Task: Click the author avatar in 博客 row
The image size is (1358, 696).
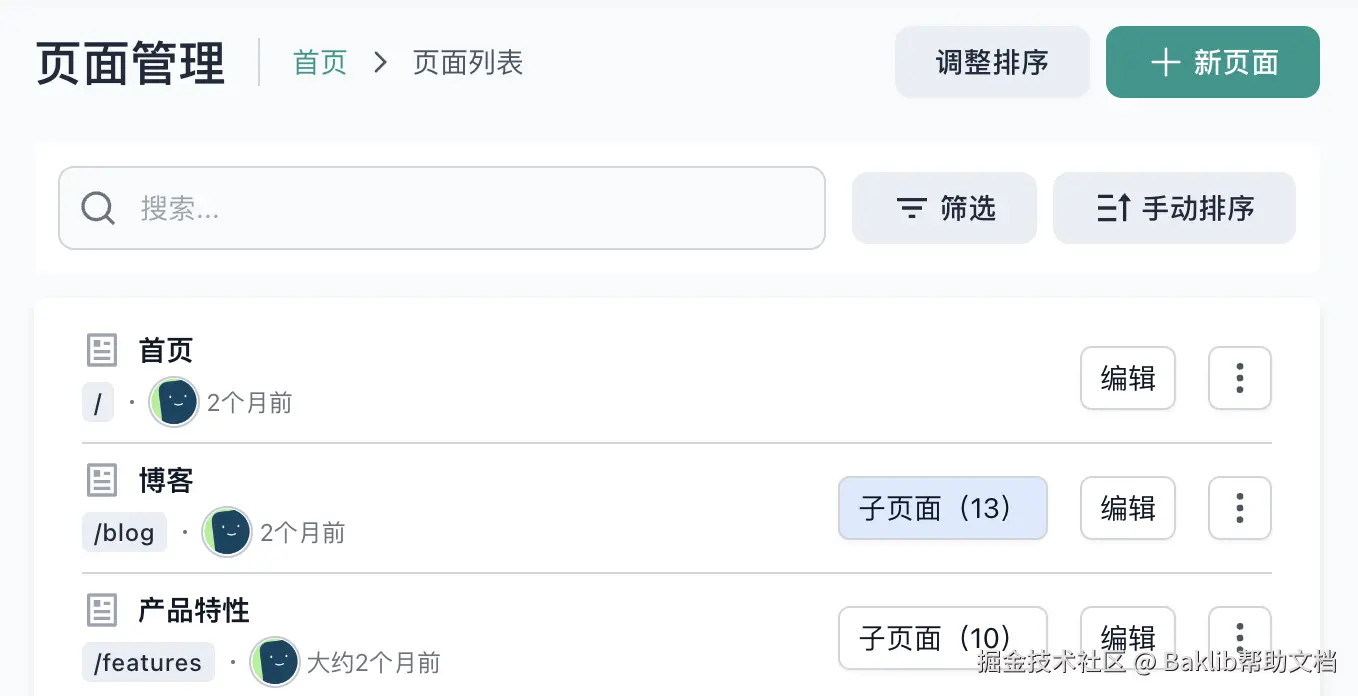Action: [227, 532]
